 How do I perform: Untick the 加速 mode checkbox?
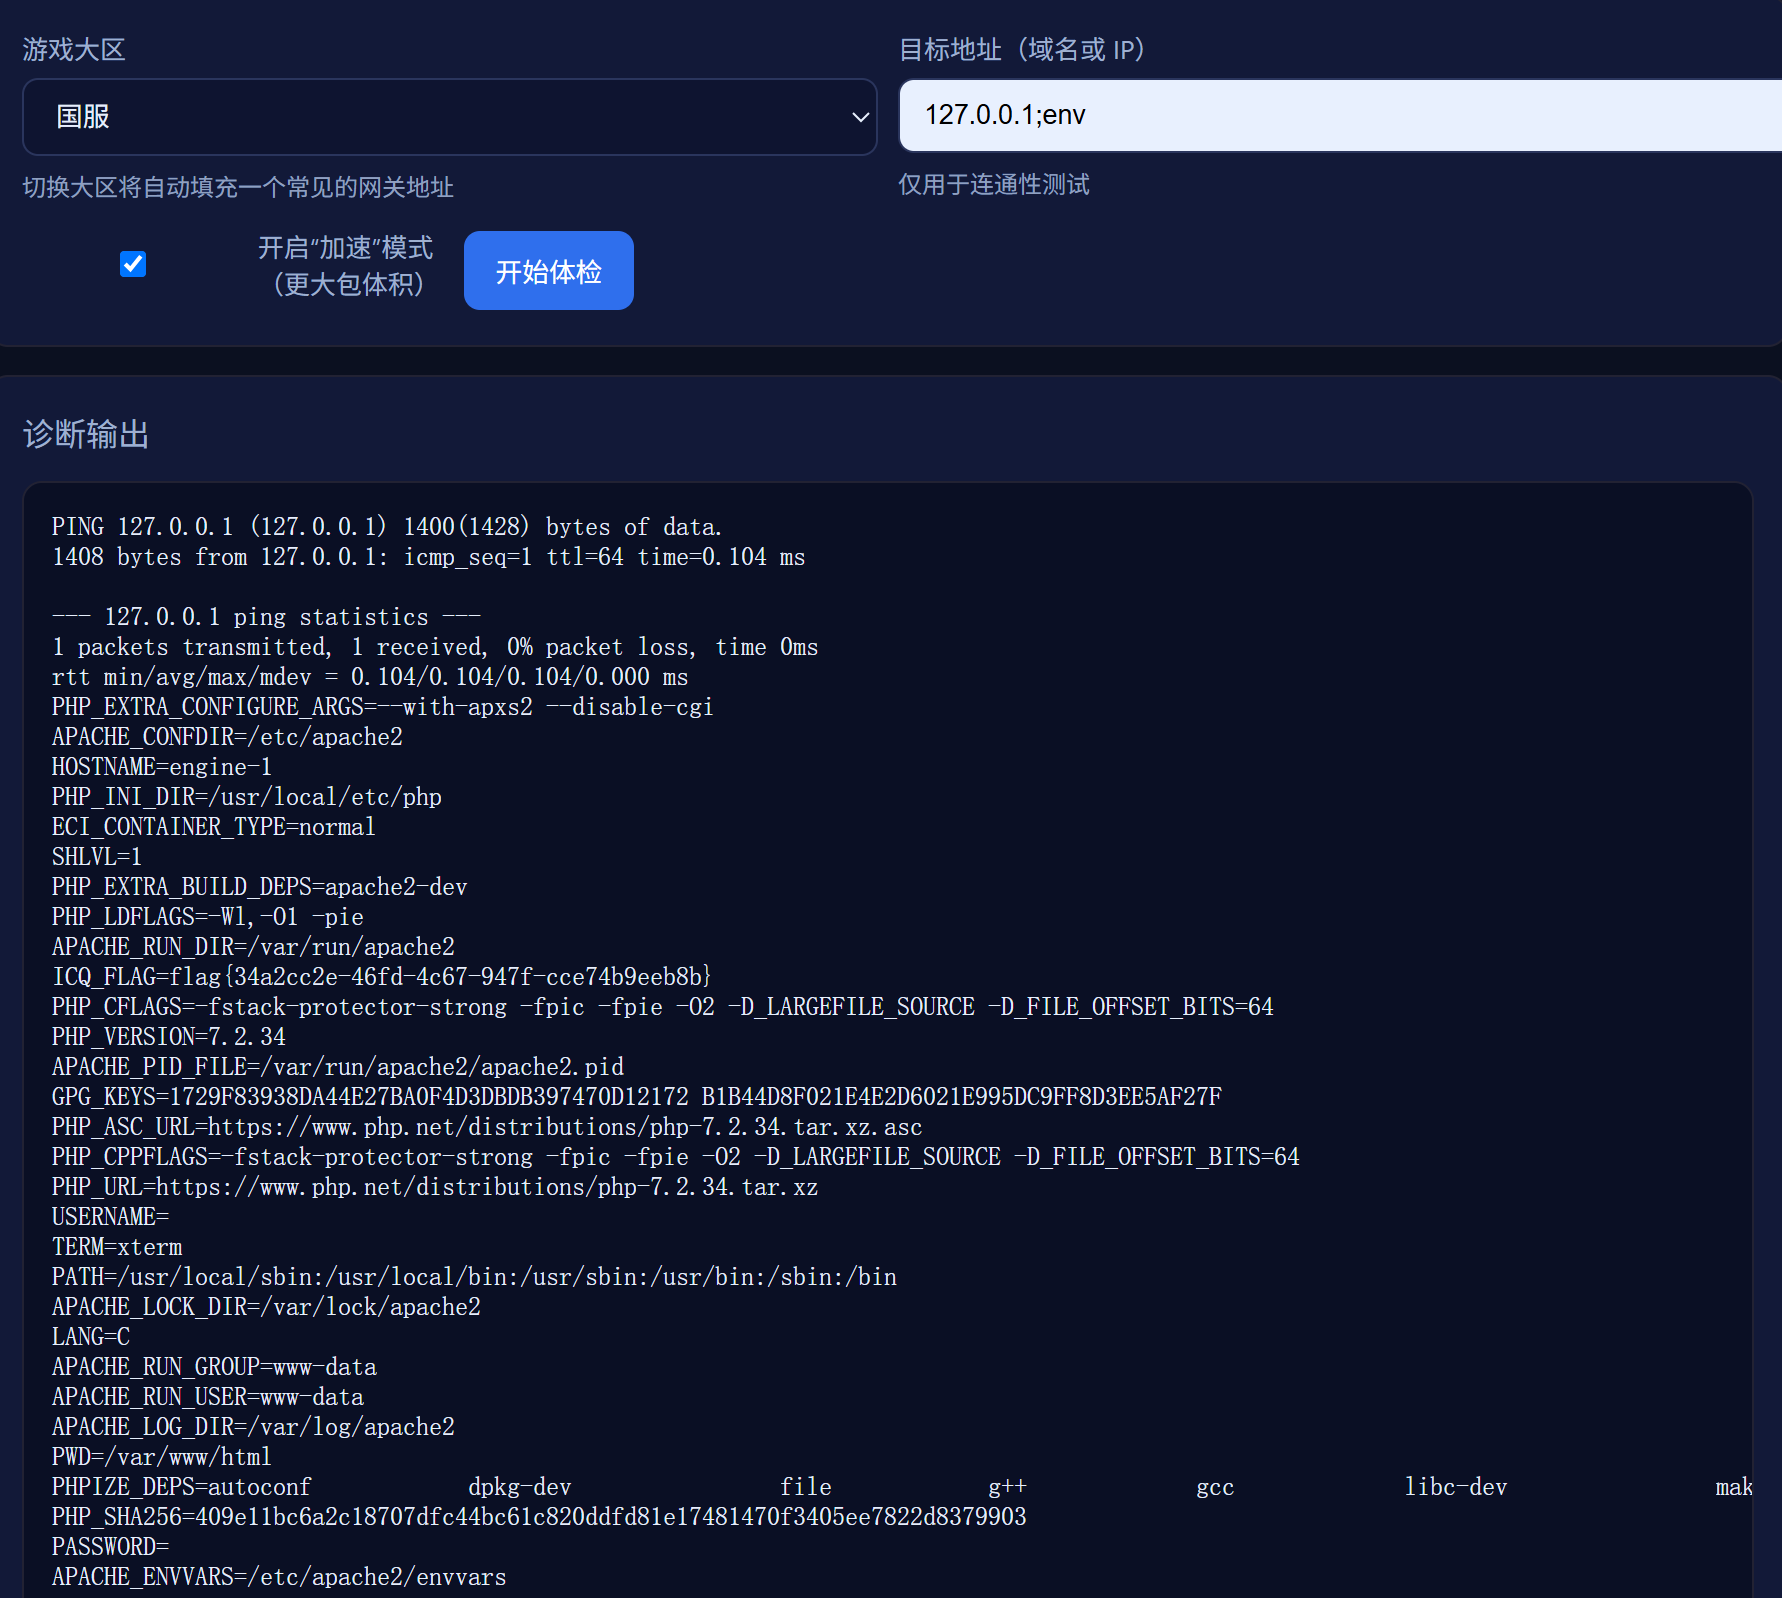[x=133, y=264]
